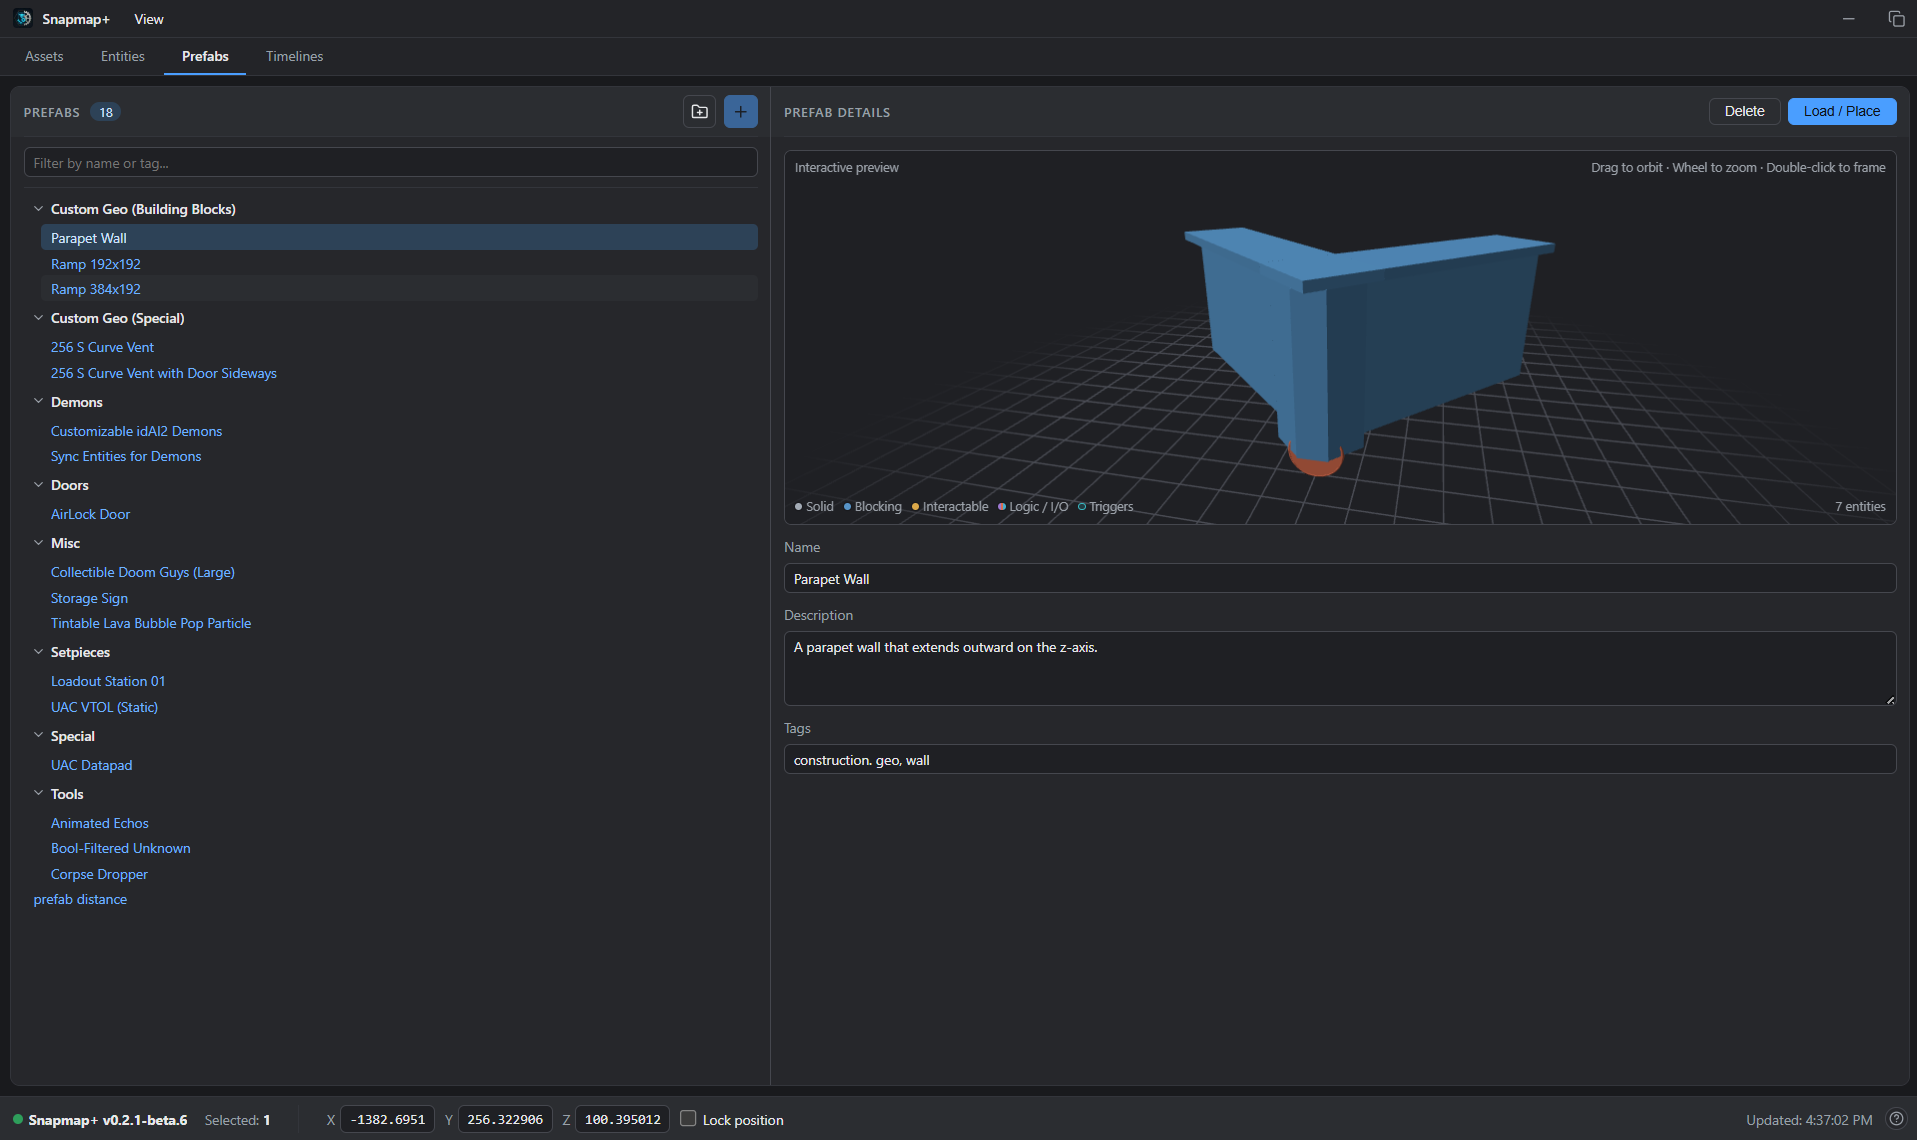
Task: Click the new folder icon in Prefabs header
Action: pos(699,112)
